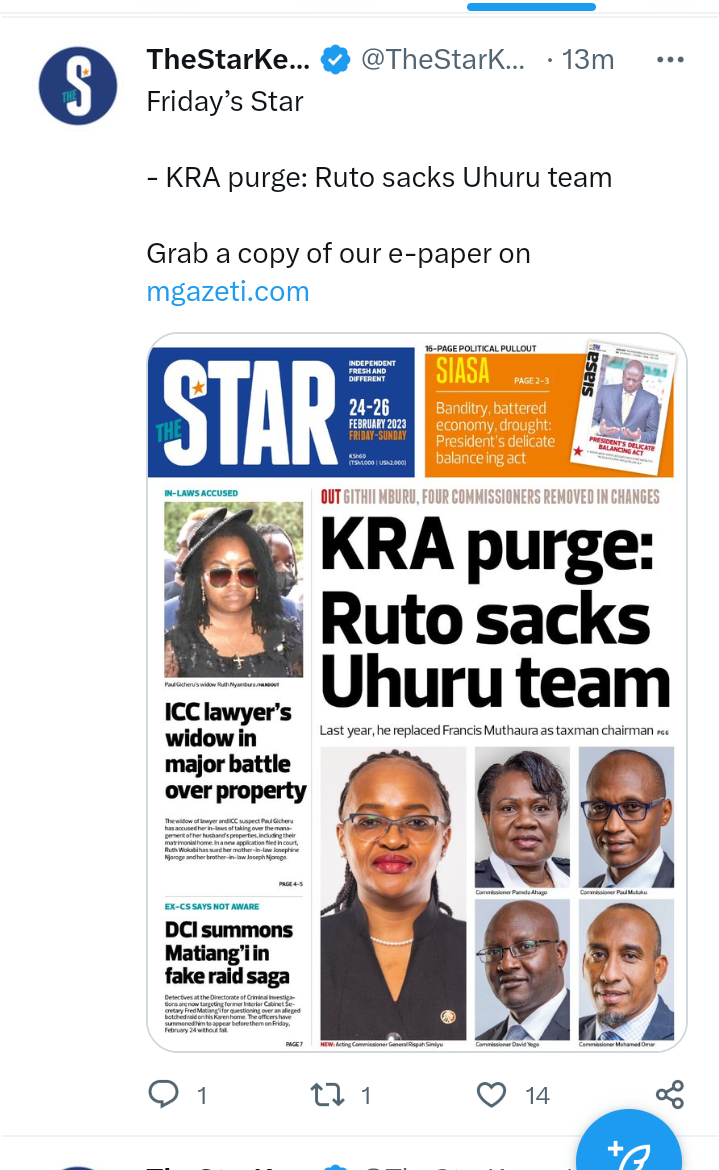Share the tweet via share icon

[x=670, y=1095]
